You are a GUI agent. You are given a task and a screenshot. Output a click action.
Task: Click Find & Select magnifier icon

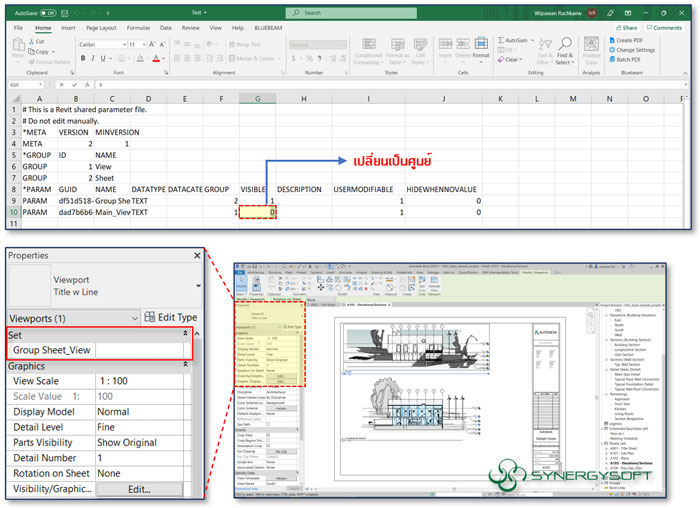coord(565,44)
